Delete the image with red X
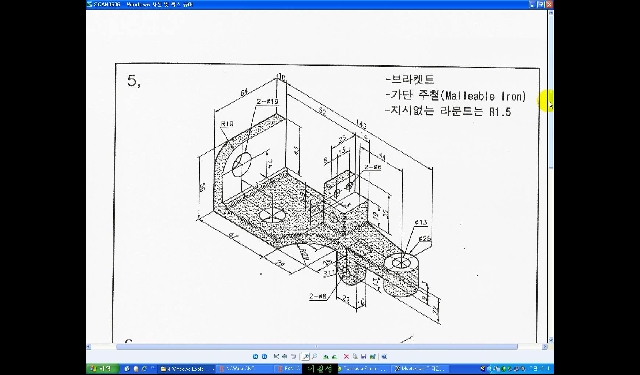Screen dimensions: 640x375 pyautogui.click(x=346, y=357)
